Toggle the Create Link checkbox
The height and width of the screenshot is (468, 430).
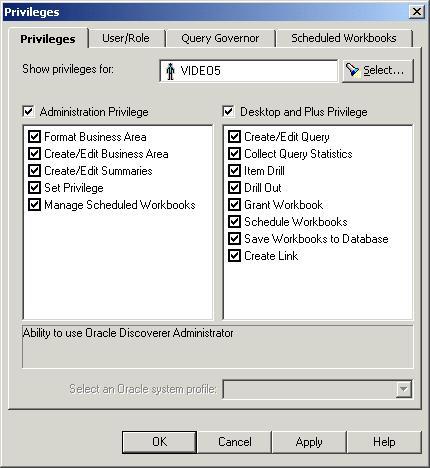click(234, 256)
